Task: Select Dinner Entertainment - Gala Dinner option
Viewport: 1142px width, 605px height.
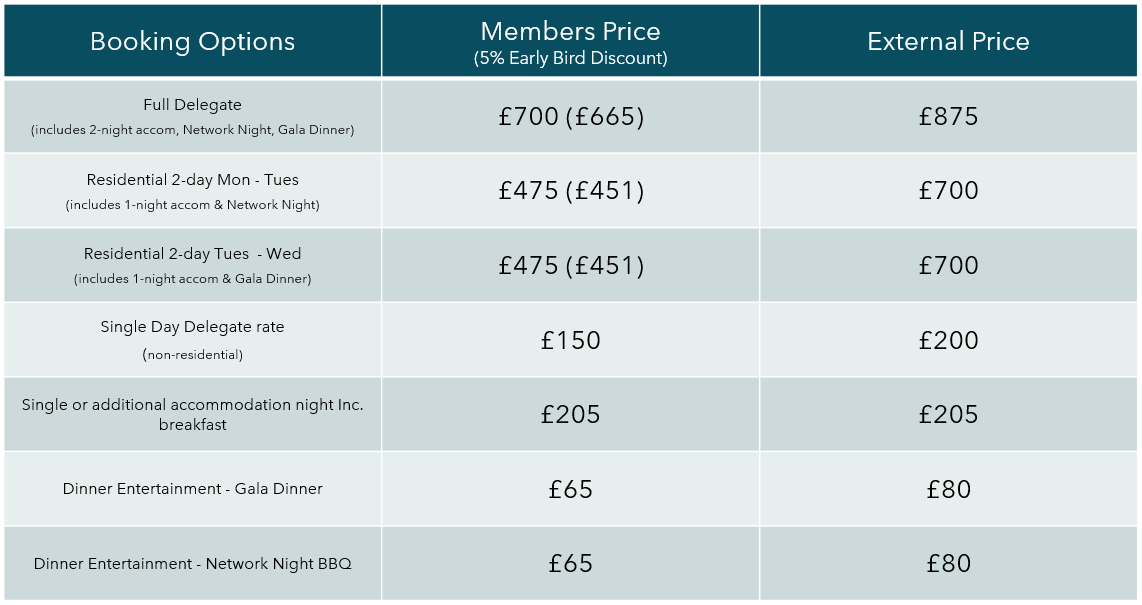Action: coord(192,489)
